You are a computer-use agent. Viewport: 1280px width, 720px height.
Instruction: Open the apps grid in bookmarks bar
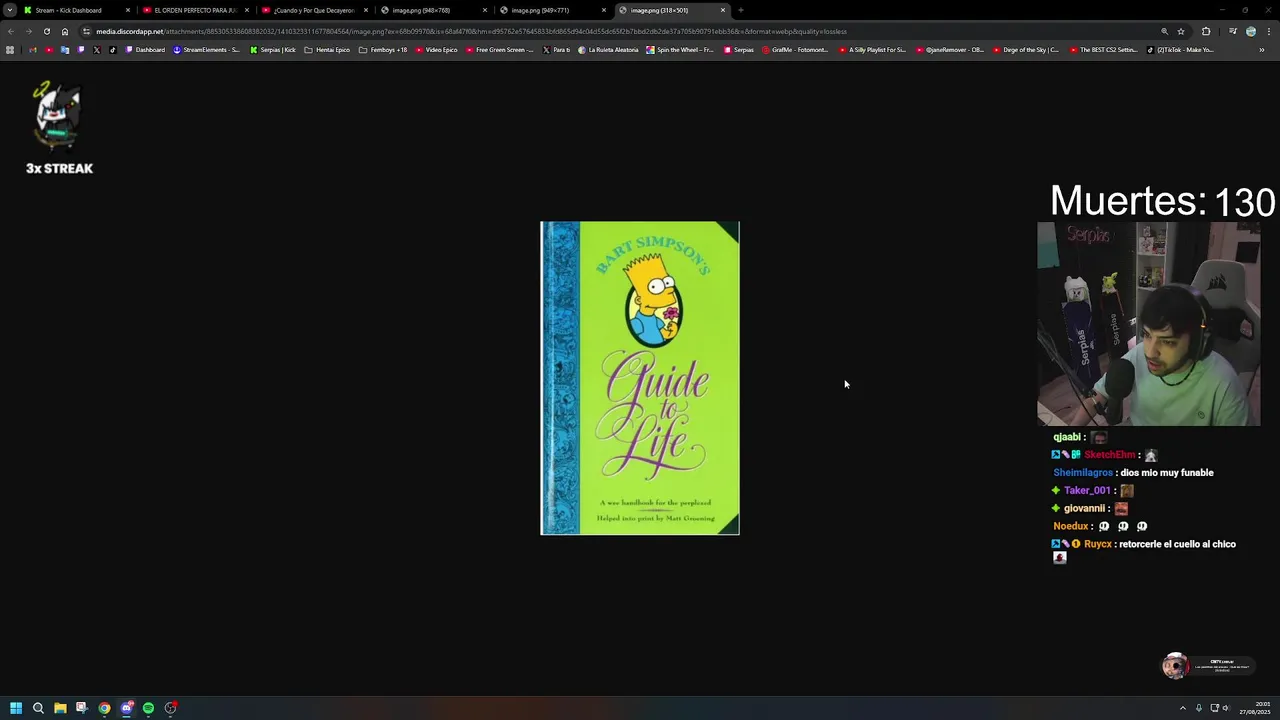click(x=10, y=50)
